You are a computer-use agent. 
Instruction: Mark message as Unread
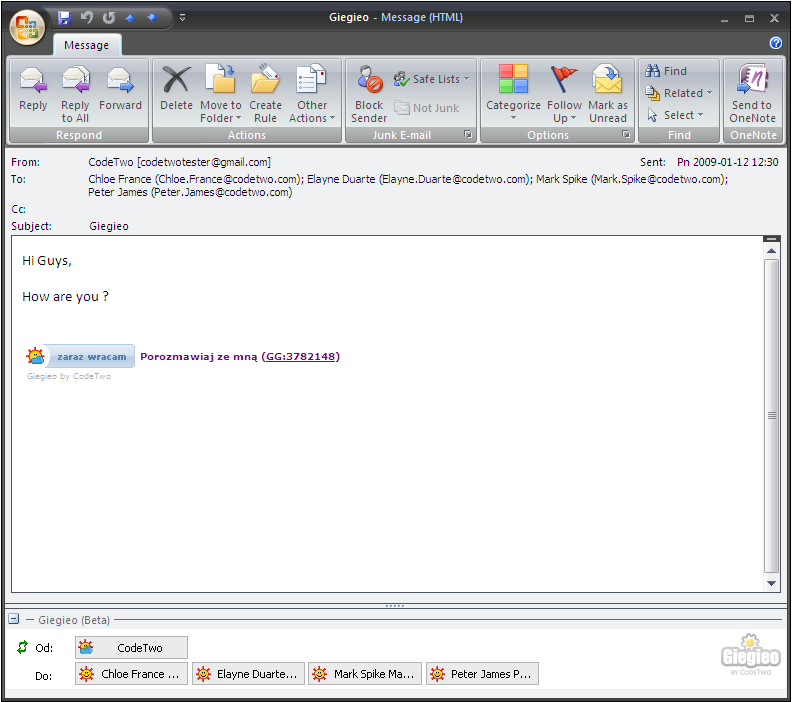click(x=608, y=93)
